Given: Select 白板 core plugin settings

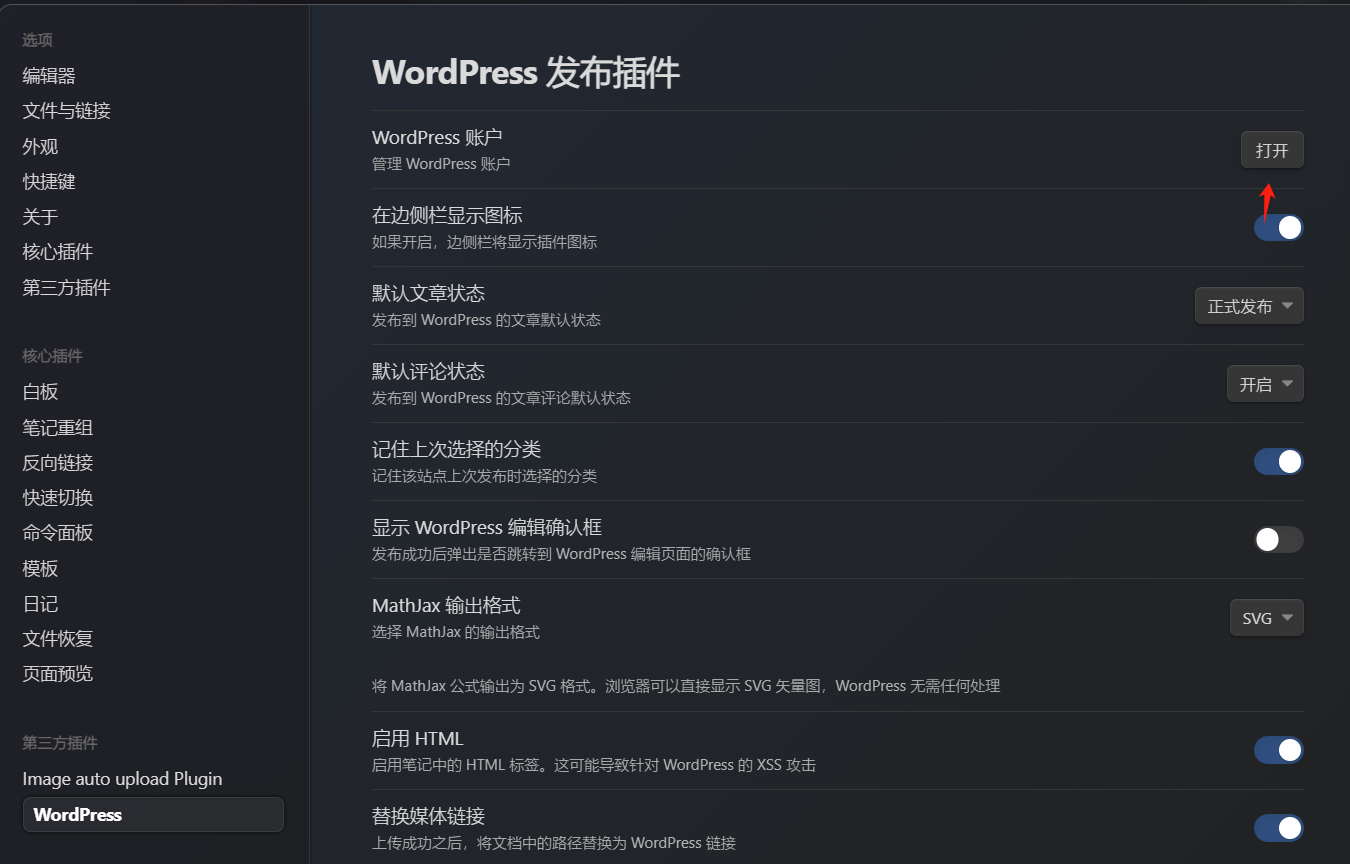Looking at the screenshot, I should click(39, 391).
